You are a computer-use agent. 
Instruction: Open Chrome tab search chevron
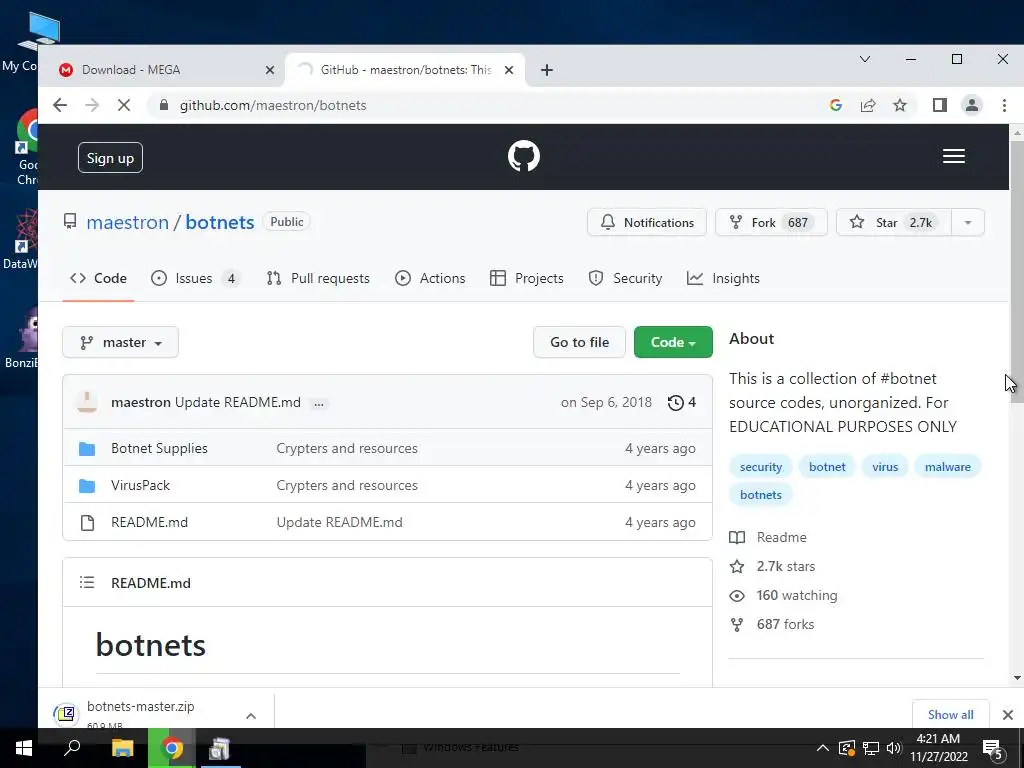[x=865, y=59]
